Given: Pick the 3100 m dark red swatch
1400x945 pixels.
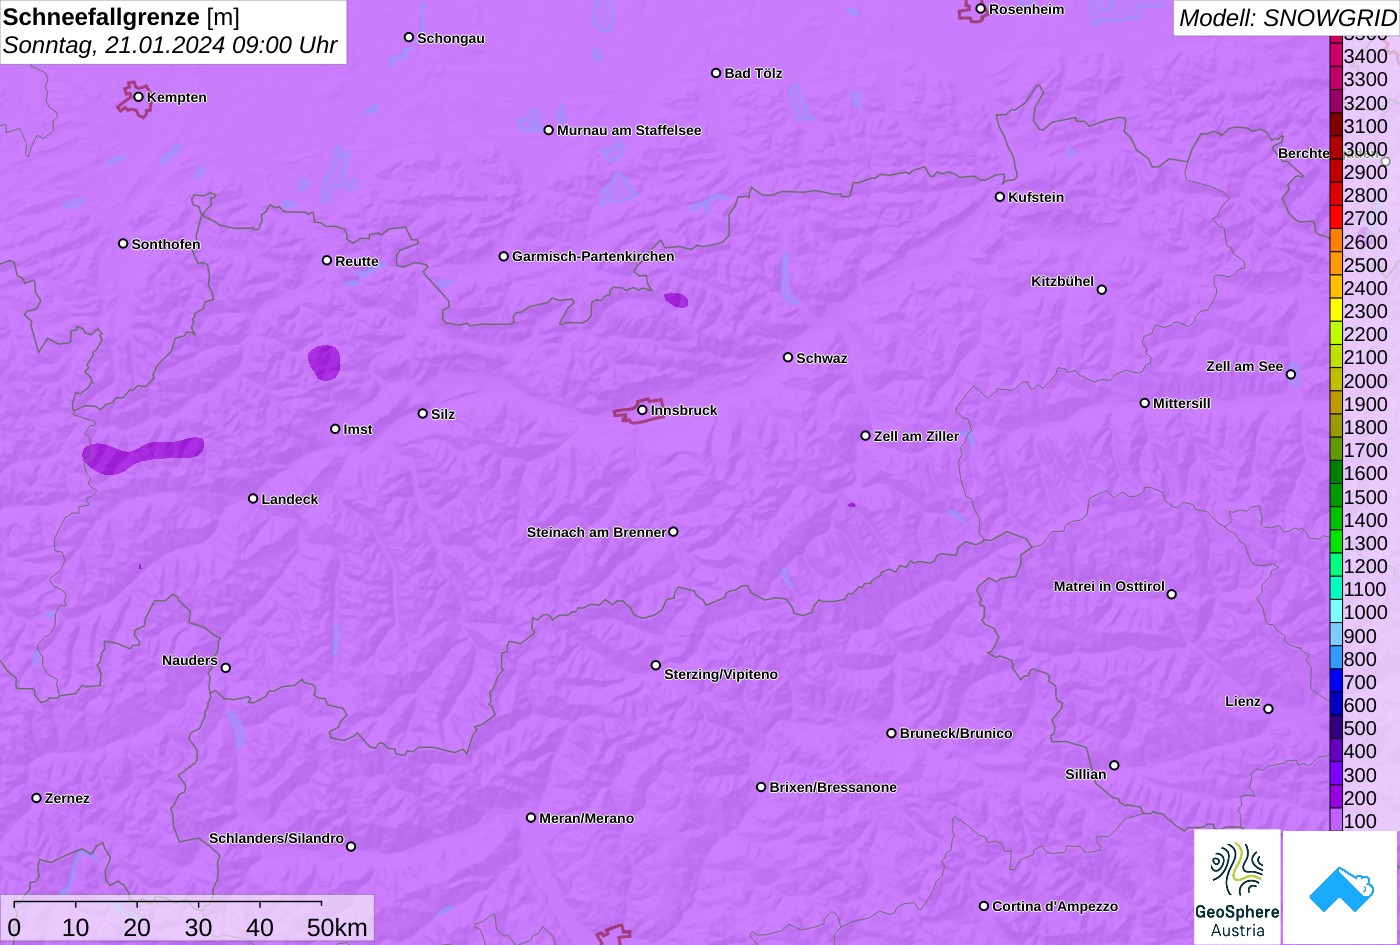Looking at the screenshot, I should [1335, 125].
